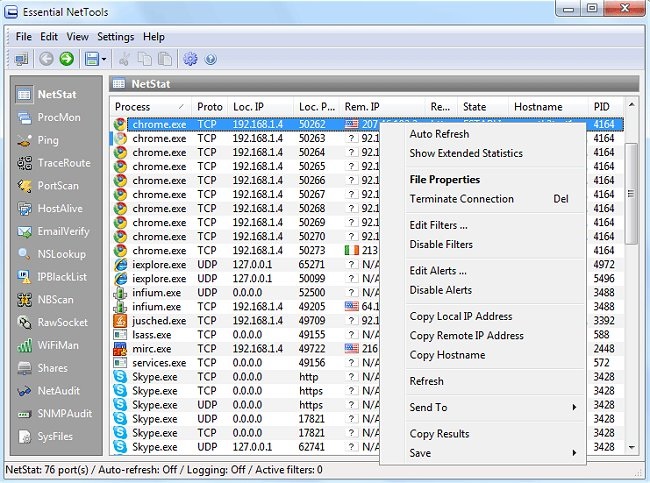
Task: Open the SNMPAudit tool
Action: click(54, 414)
